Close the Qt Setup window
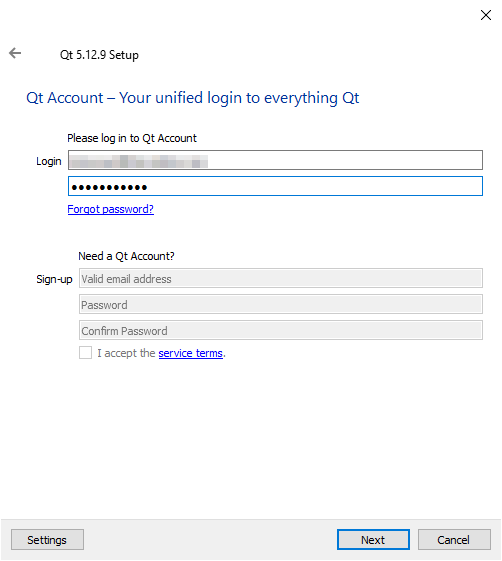Viewport: 502px width, 561px height. point(486,15)
